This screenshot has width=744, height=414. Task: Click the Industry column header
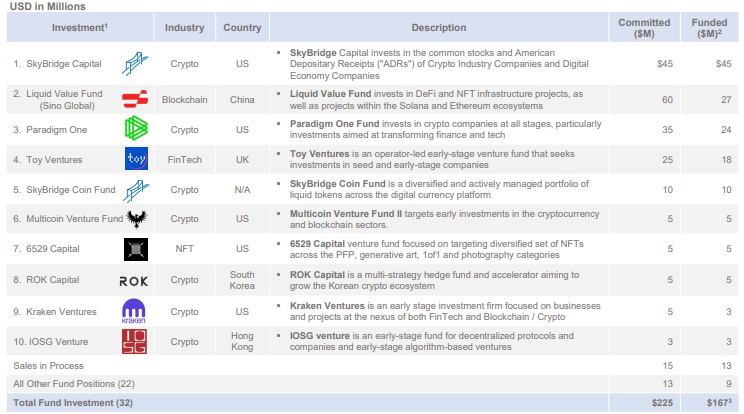tap(185, 27)
